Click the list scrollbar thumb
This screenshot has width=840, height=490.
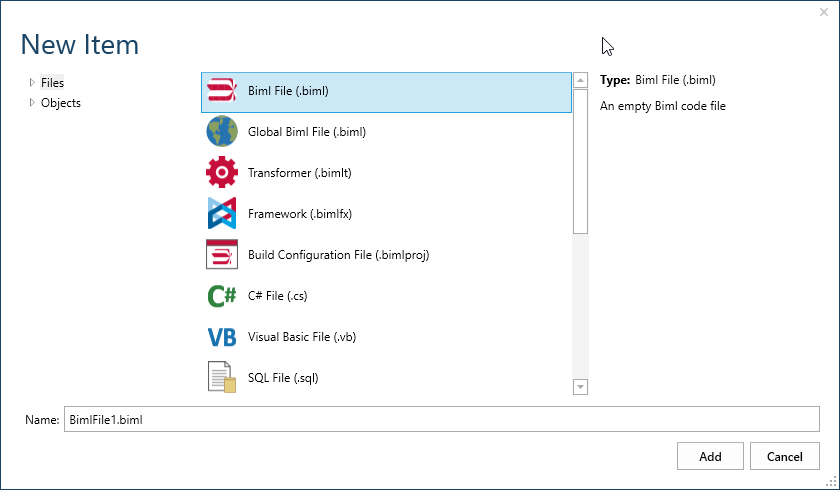coord(580,160)
